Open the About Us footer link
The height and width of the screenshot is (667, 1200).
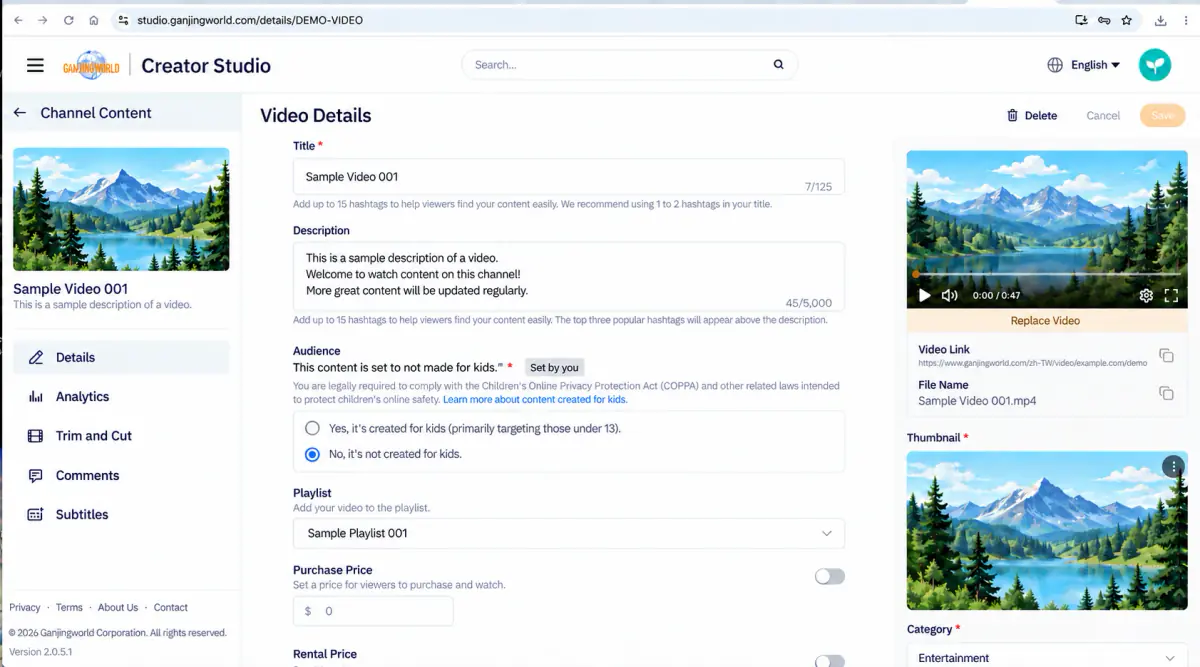(118, 607)
